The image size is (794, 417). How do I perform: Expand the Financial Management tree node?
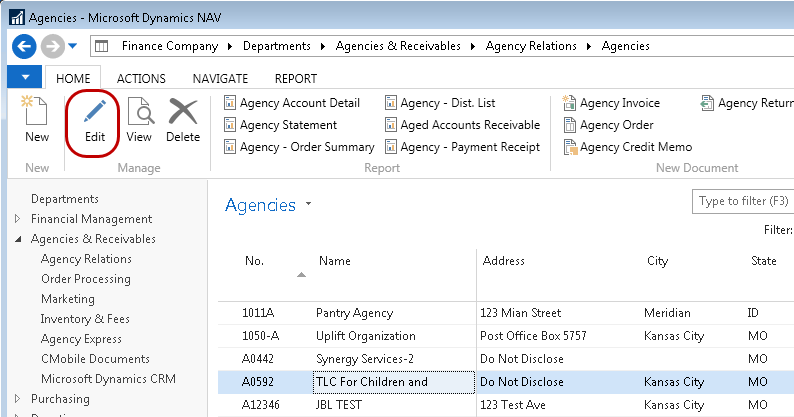(17, 219)
